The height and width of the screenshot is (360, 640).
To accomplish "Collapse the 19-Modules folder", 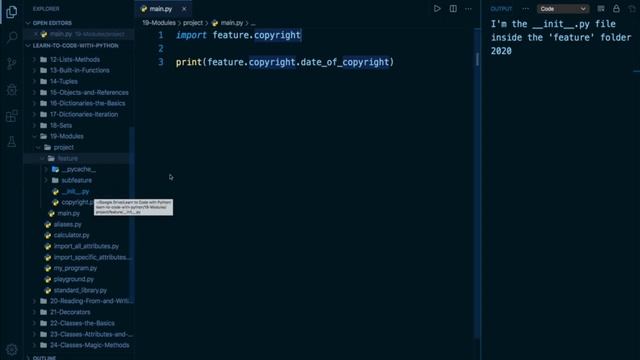I will coord(67,136).
